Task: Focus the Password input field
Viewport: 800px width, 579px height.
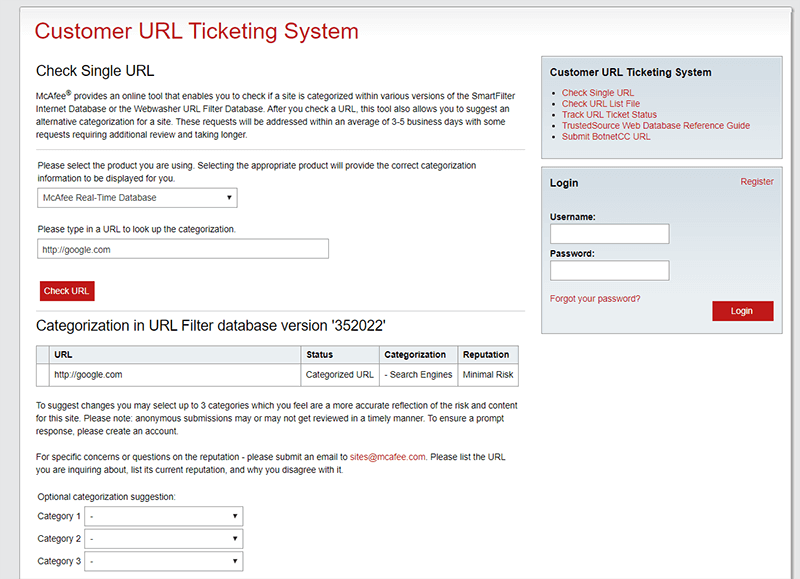Action: 609,270
